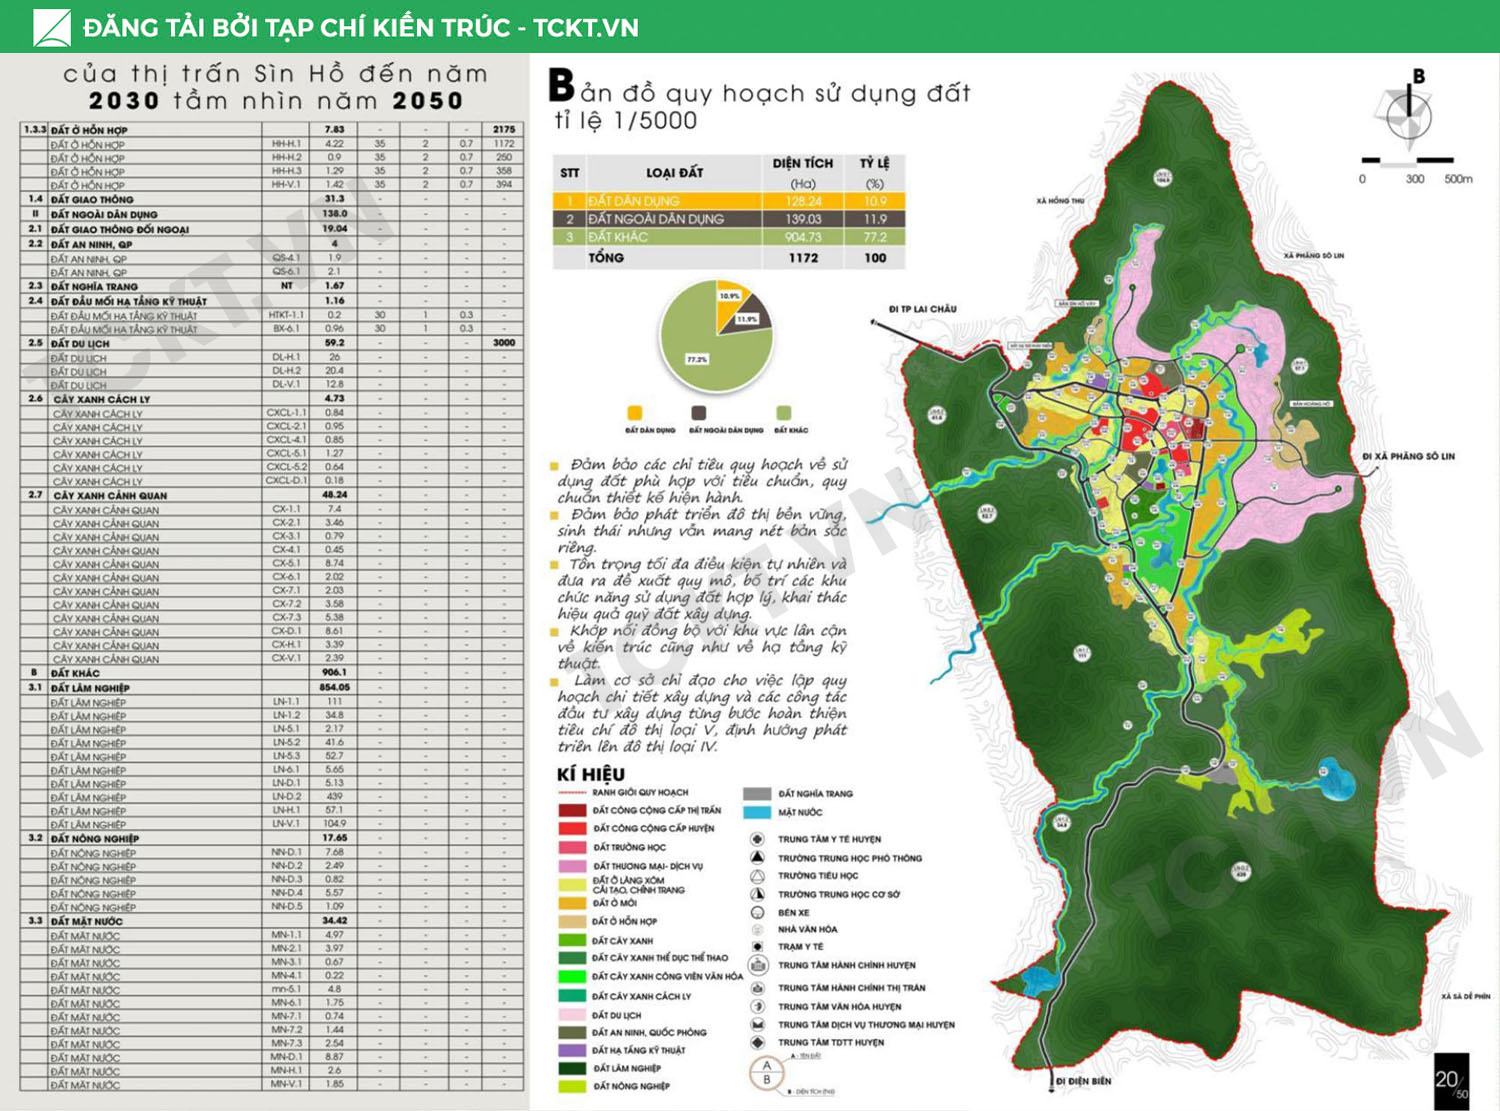Click the '854.05' Đất lâm nghiệp area cell
Viewport: 1500px width, 1111px height.
[334, 687]
